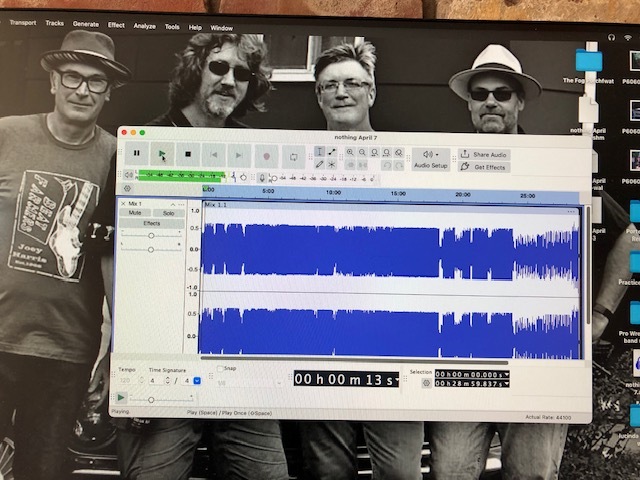640x480 pixels.
Task: Select the Selection (I-beam) tool
Action: [x=320, y=152]
